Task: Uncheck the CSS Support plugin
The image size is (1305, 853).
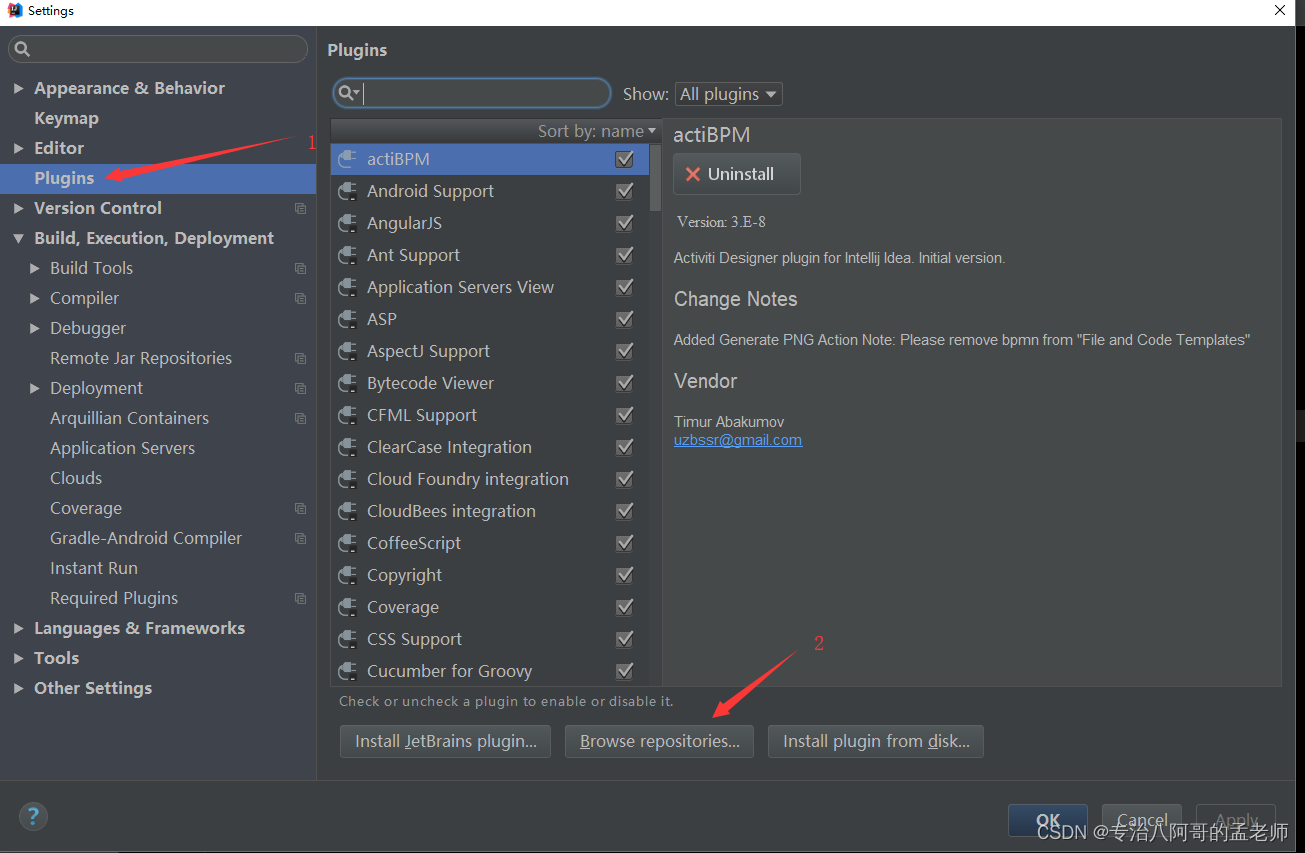Action: 625,639
